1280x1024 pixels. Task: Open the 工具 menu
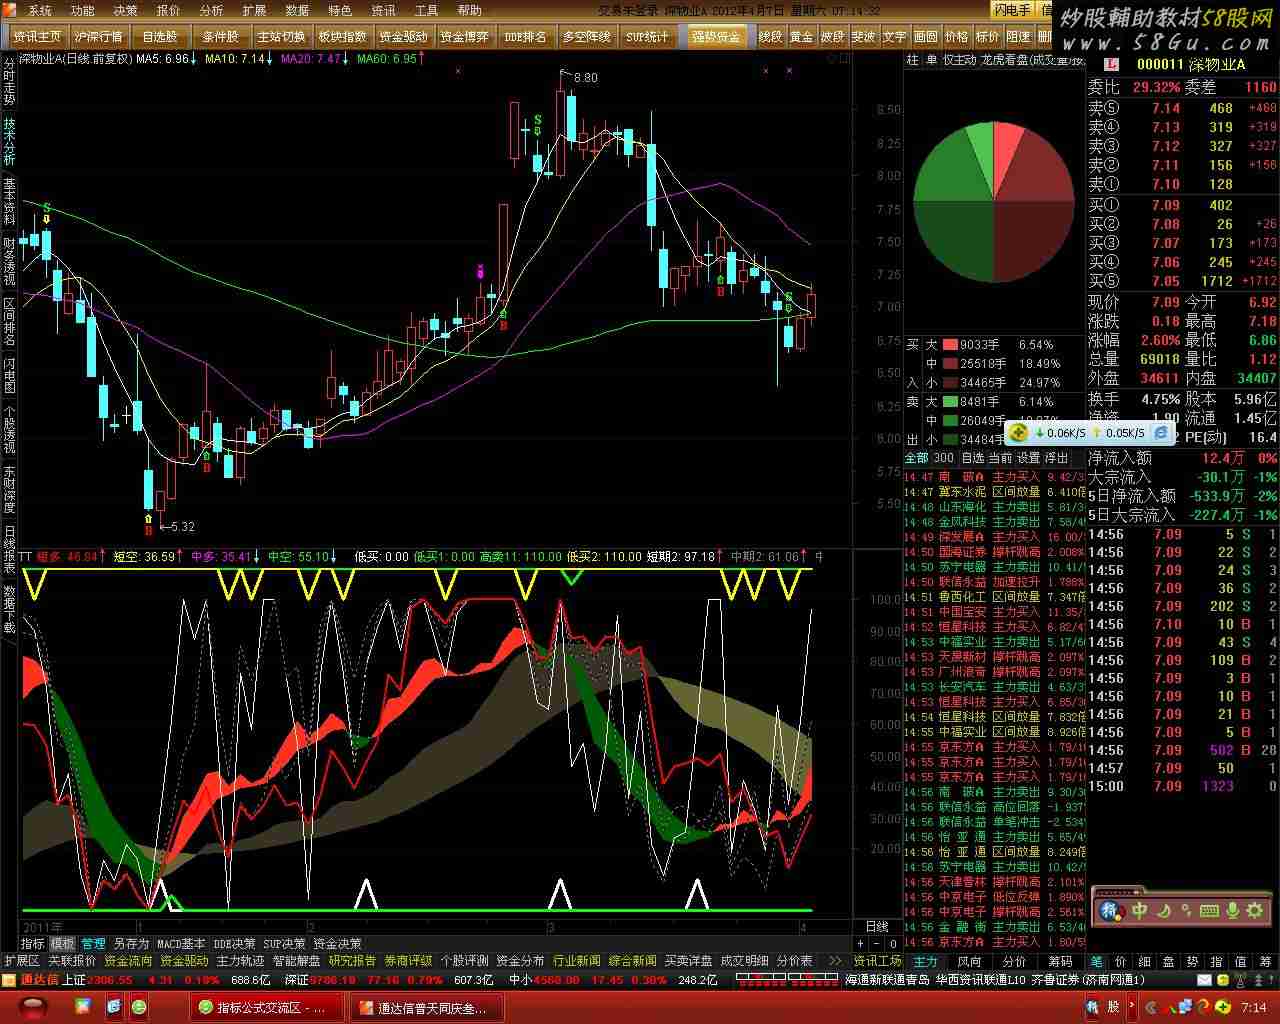point(426,11)
